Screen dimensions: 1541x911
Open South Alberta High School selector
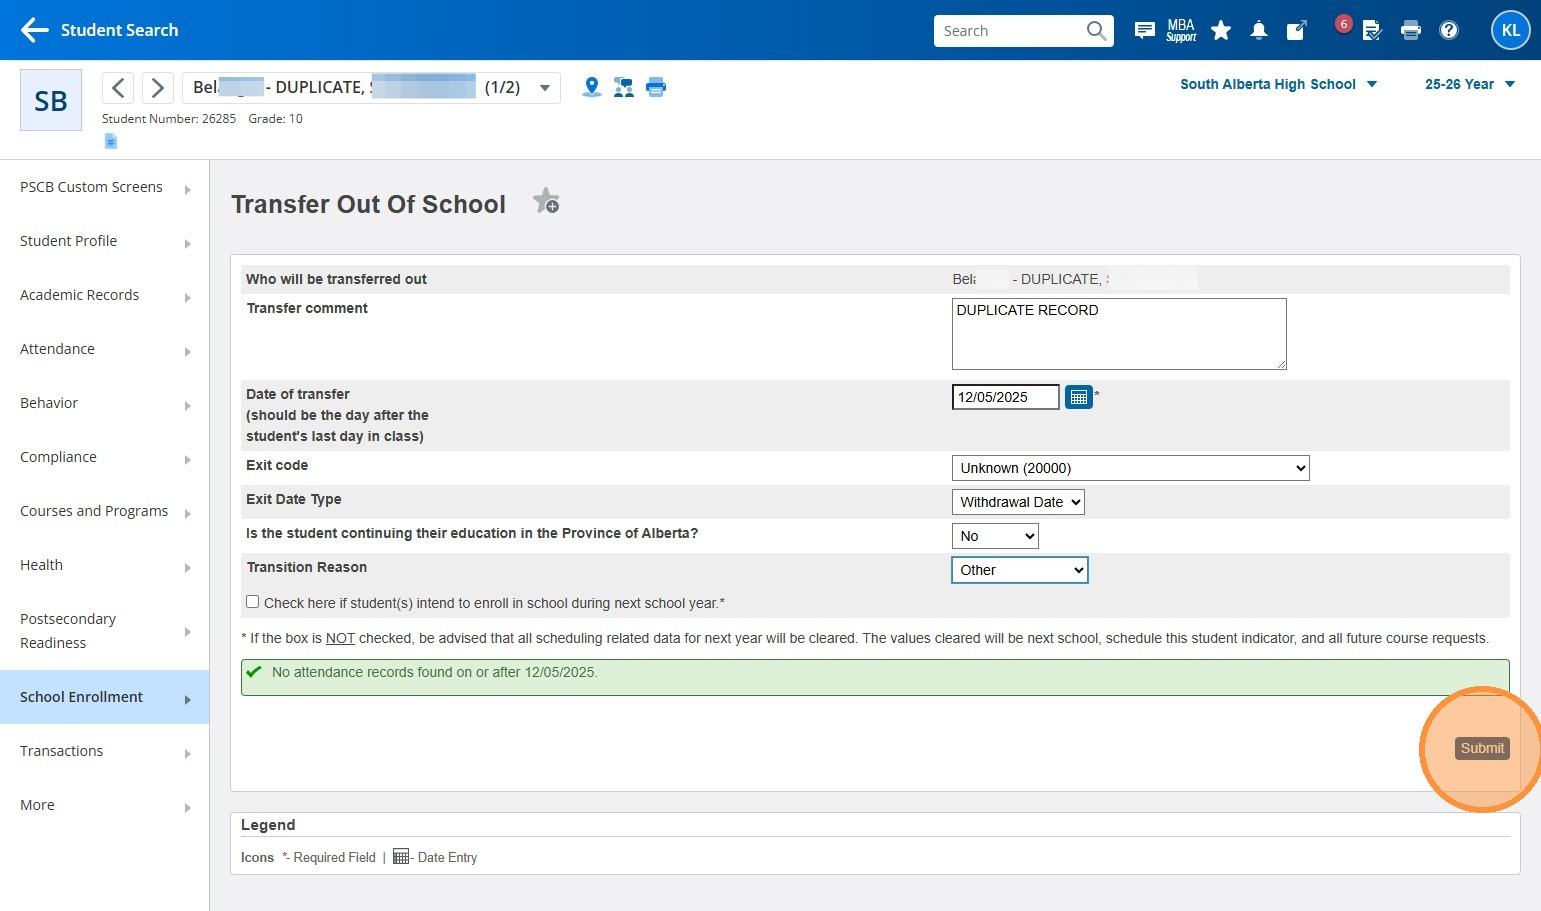(1278, 84)
